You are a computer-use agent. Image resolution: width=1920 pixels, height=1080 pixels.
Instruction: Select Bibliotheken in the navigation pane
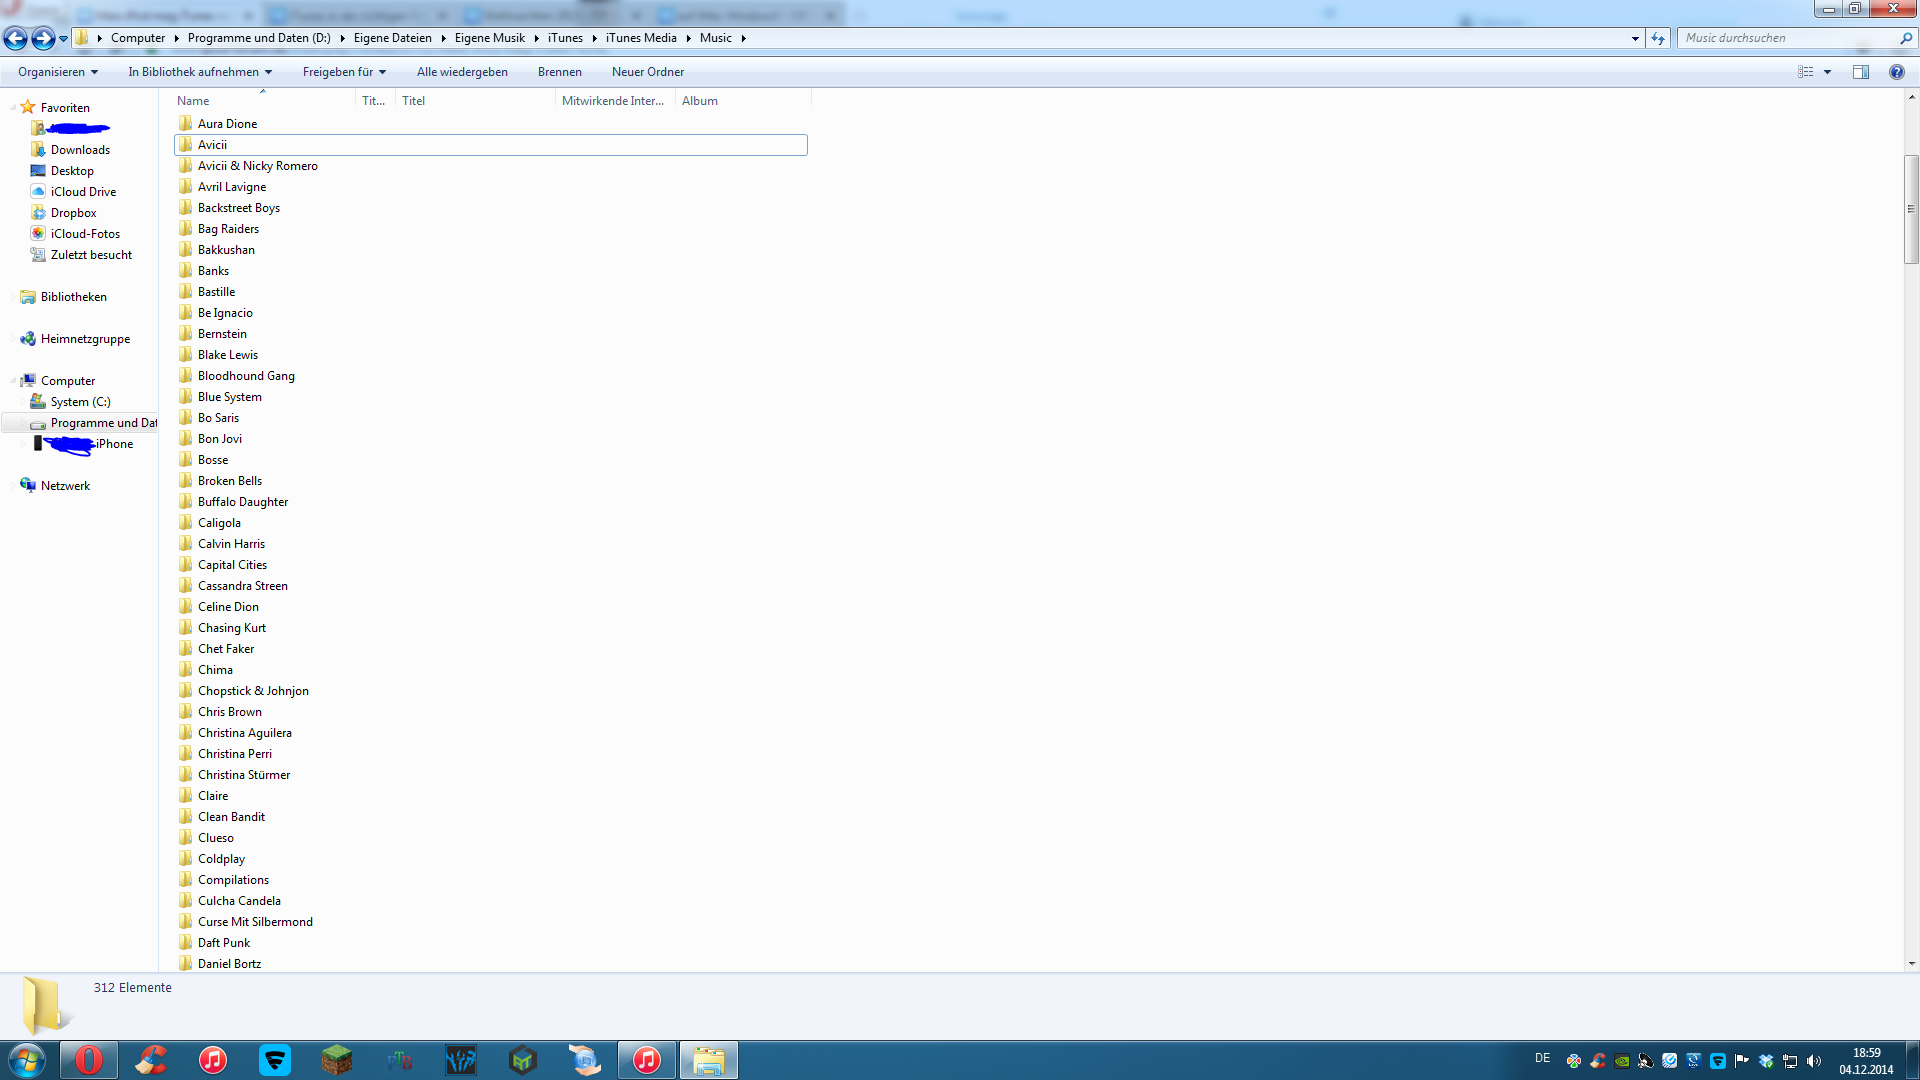coord(73,297)
